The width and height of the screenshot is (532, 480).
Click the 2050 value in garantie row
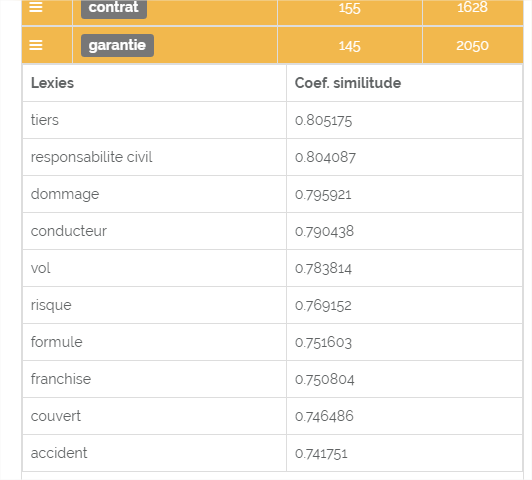(472, 46)
